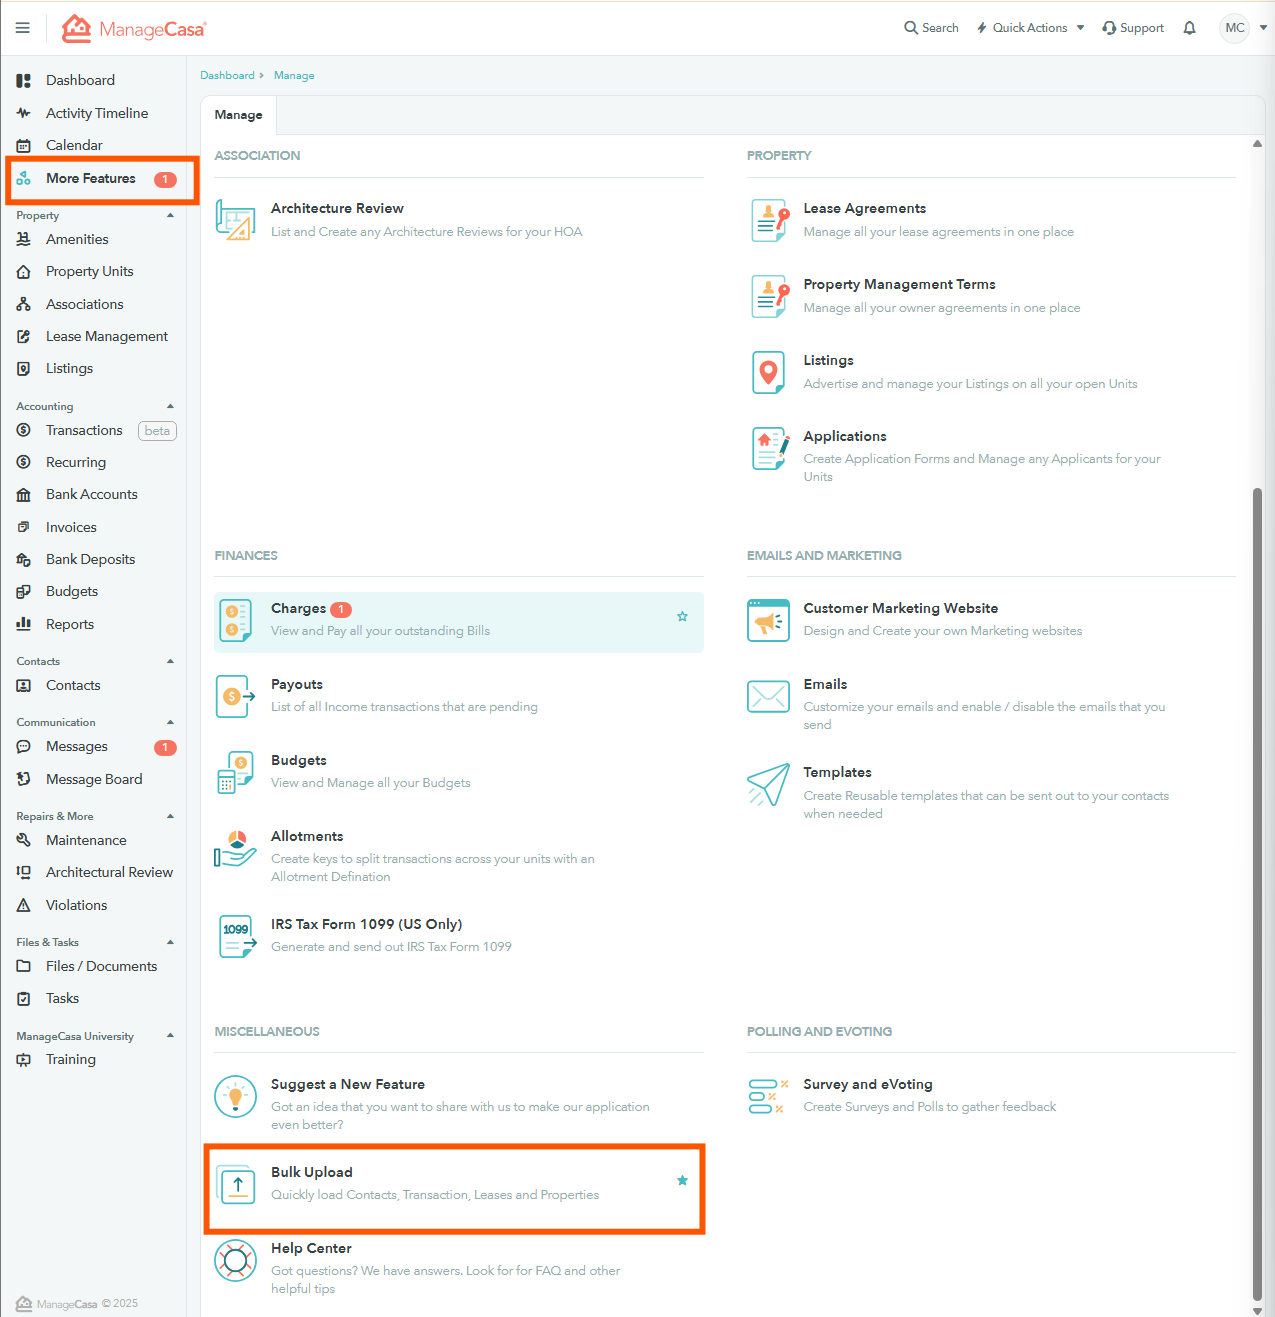Collapse the Communication sidebar section
The width and height of the screenshot is (1275, 1317).
point(170,722)
